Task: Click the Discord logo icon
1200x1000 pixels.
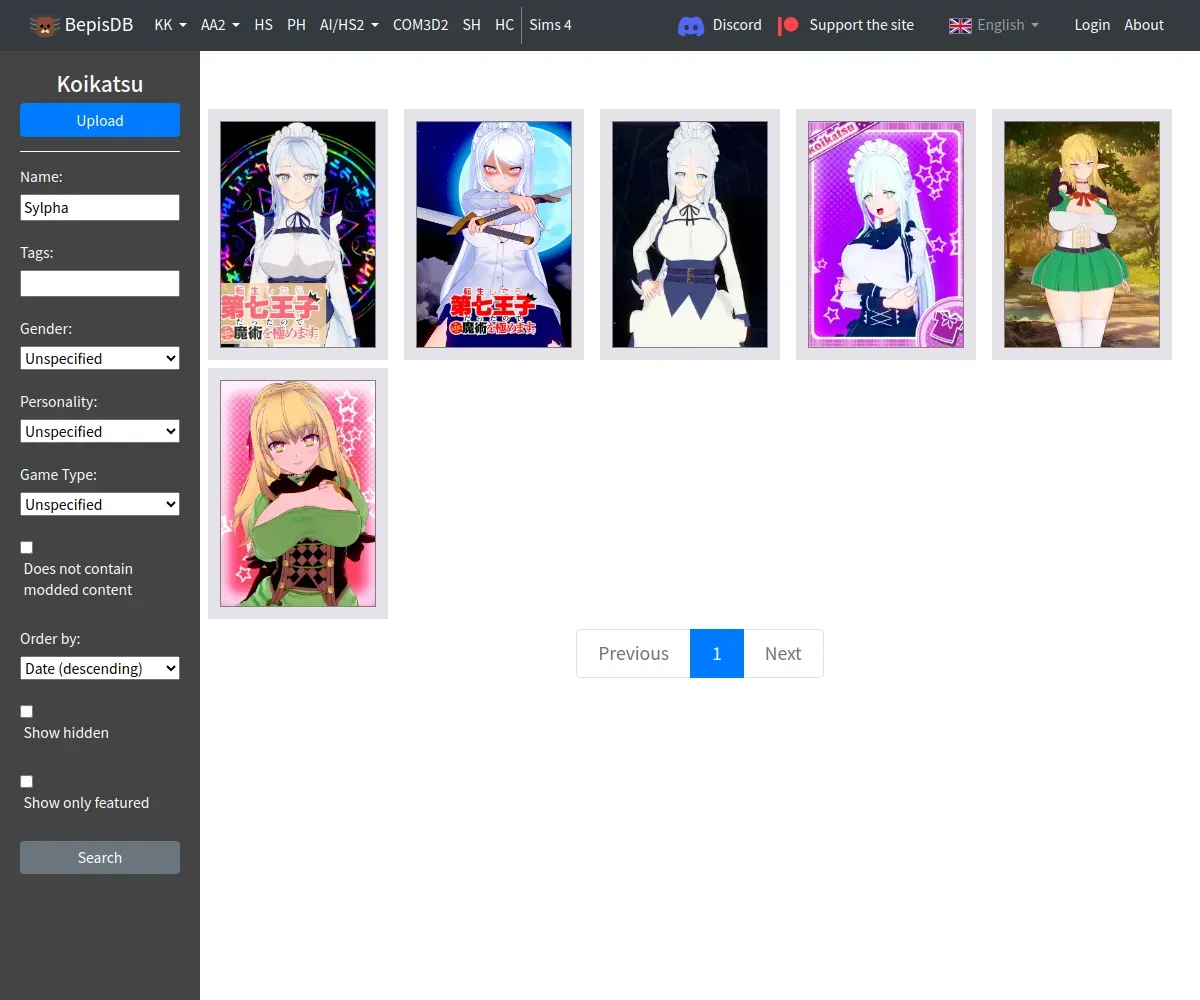Action: tap(691, 25)
